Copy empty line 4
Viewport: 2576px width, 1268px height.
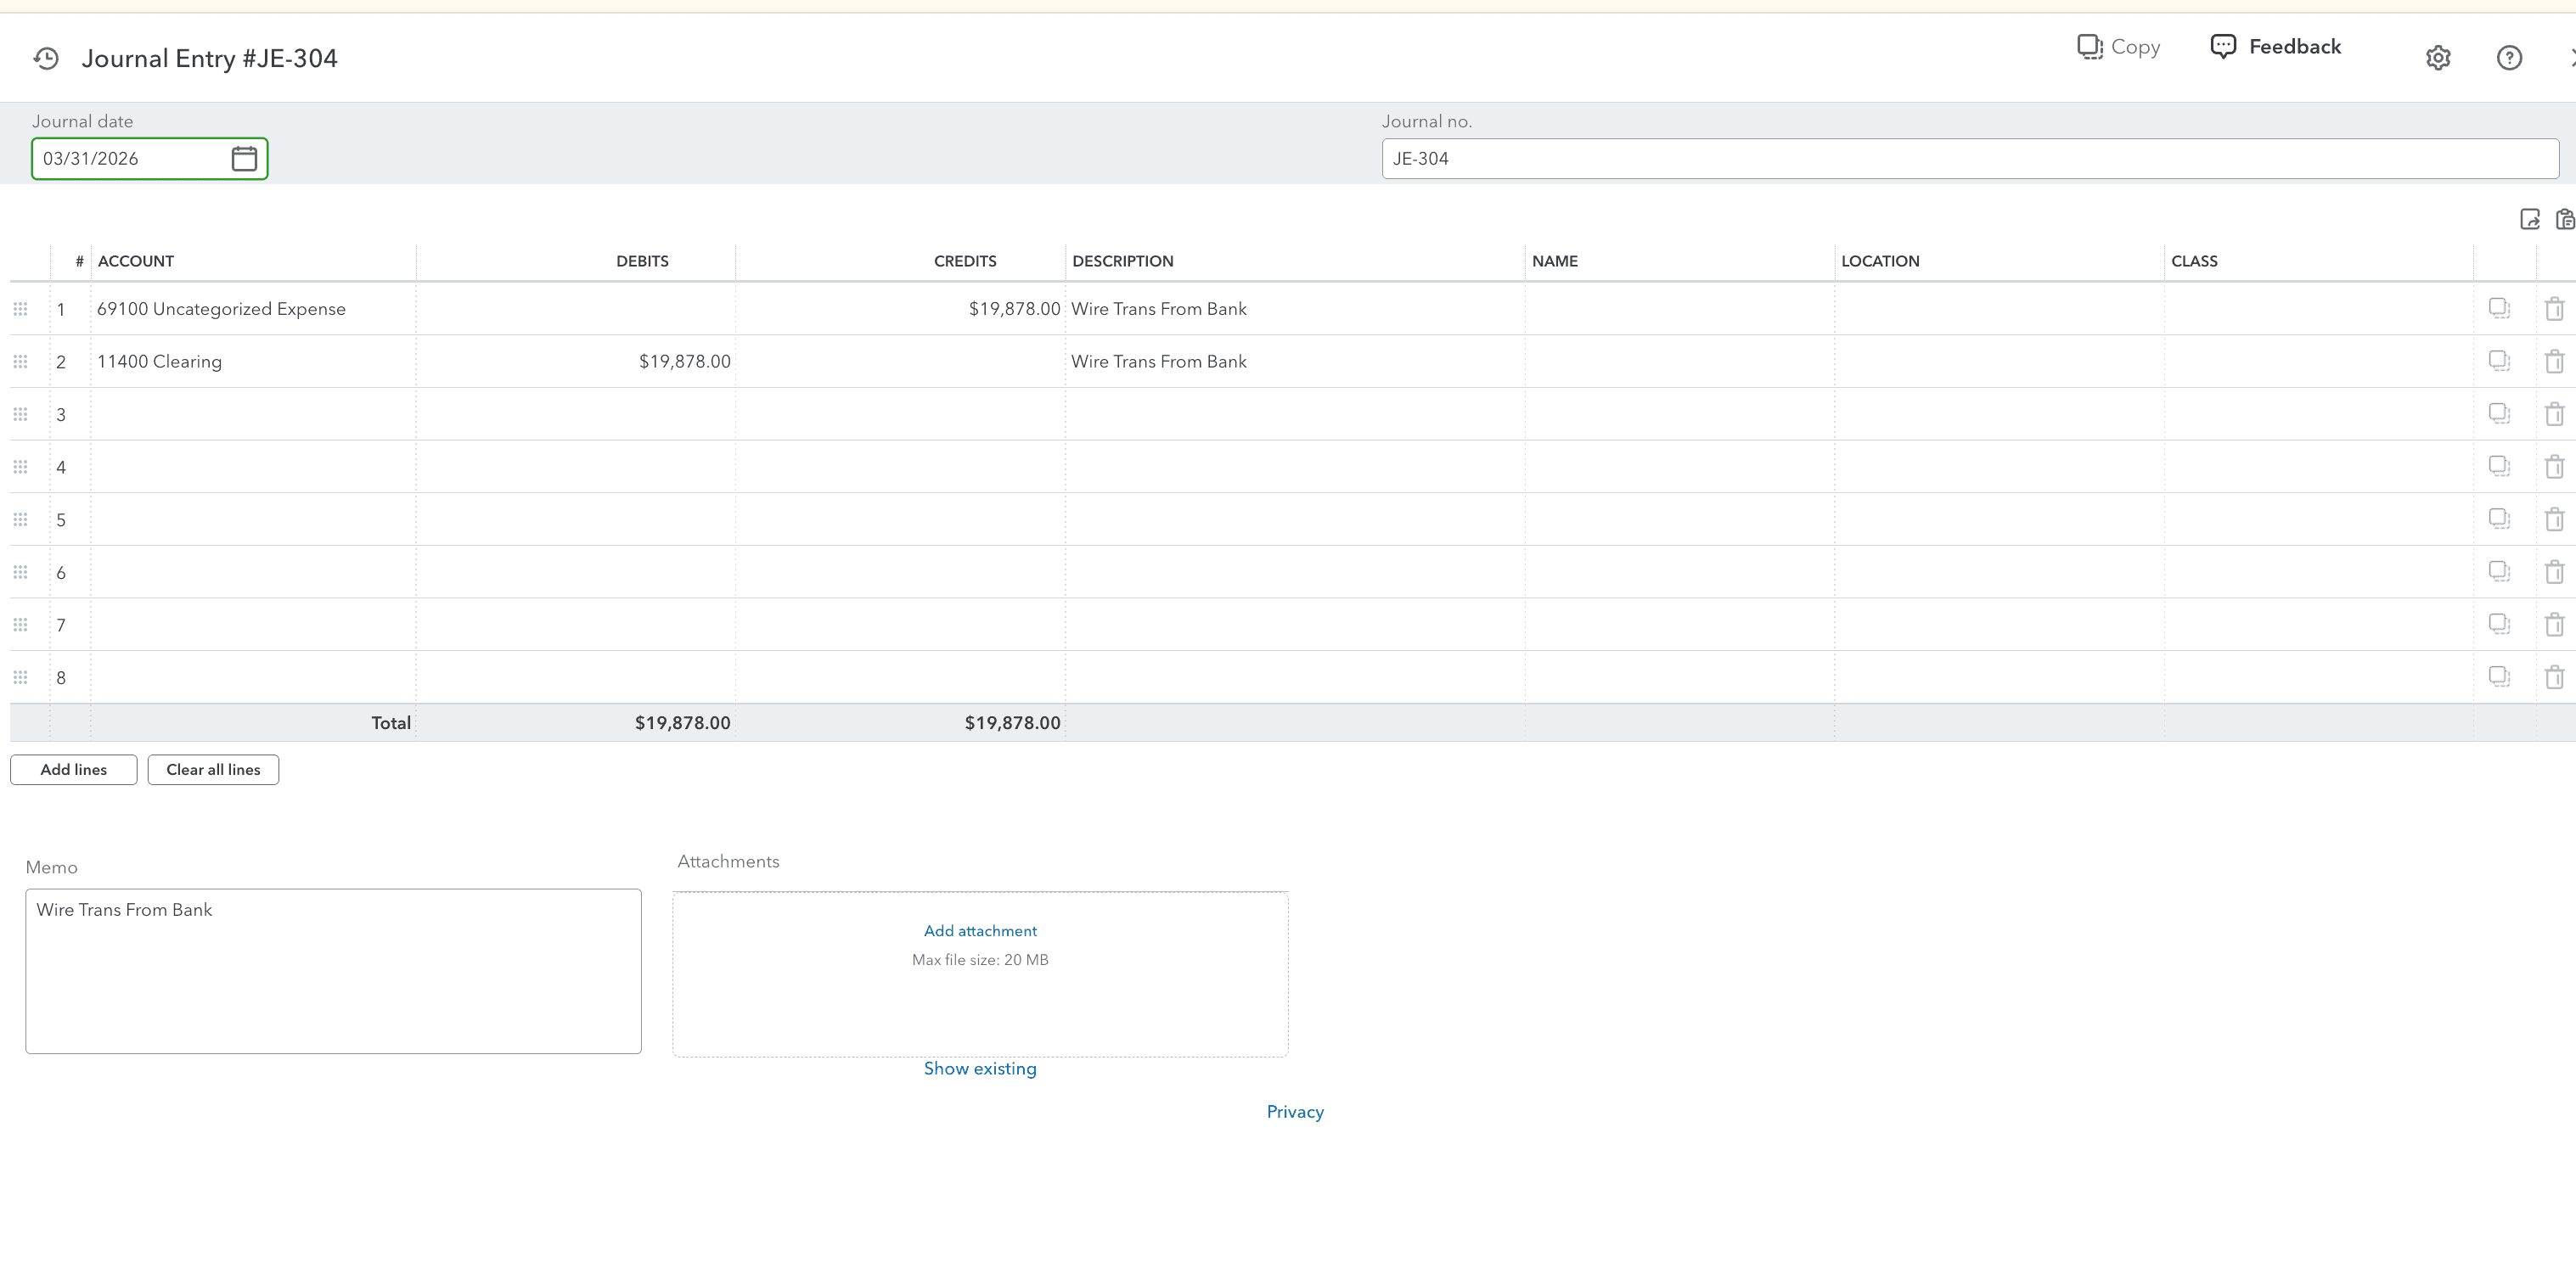[2499, 466]
